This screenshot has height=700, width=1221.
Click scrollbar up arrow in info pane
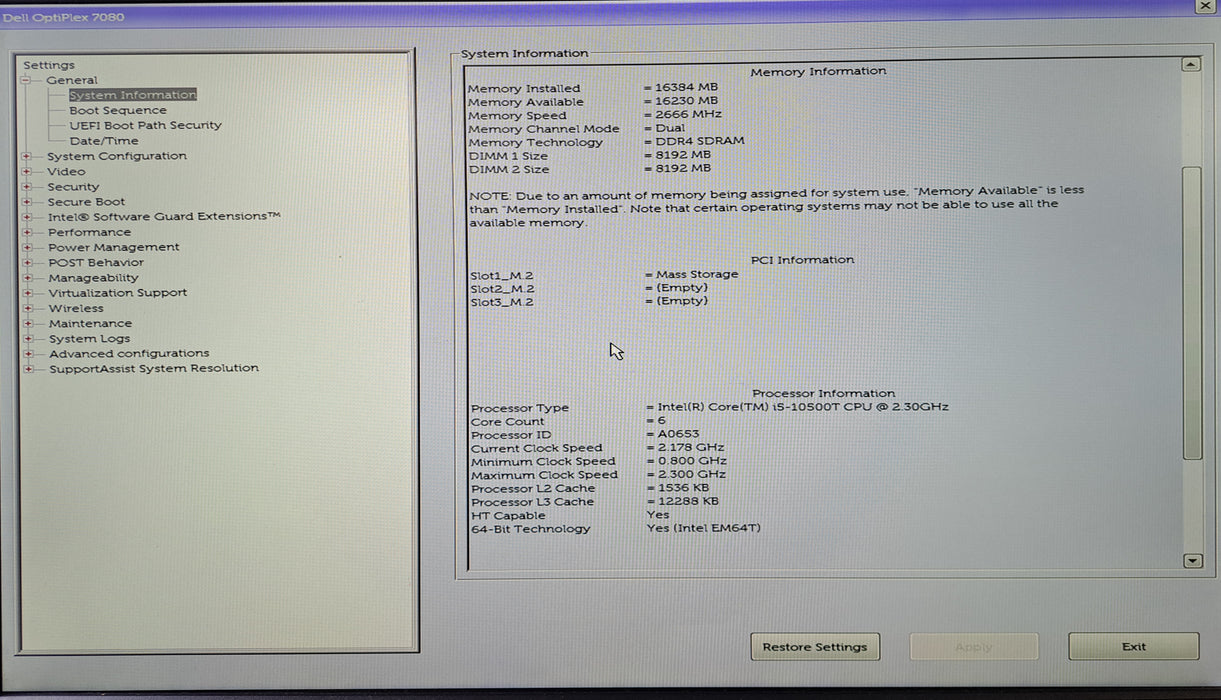tap(1191, 65)
